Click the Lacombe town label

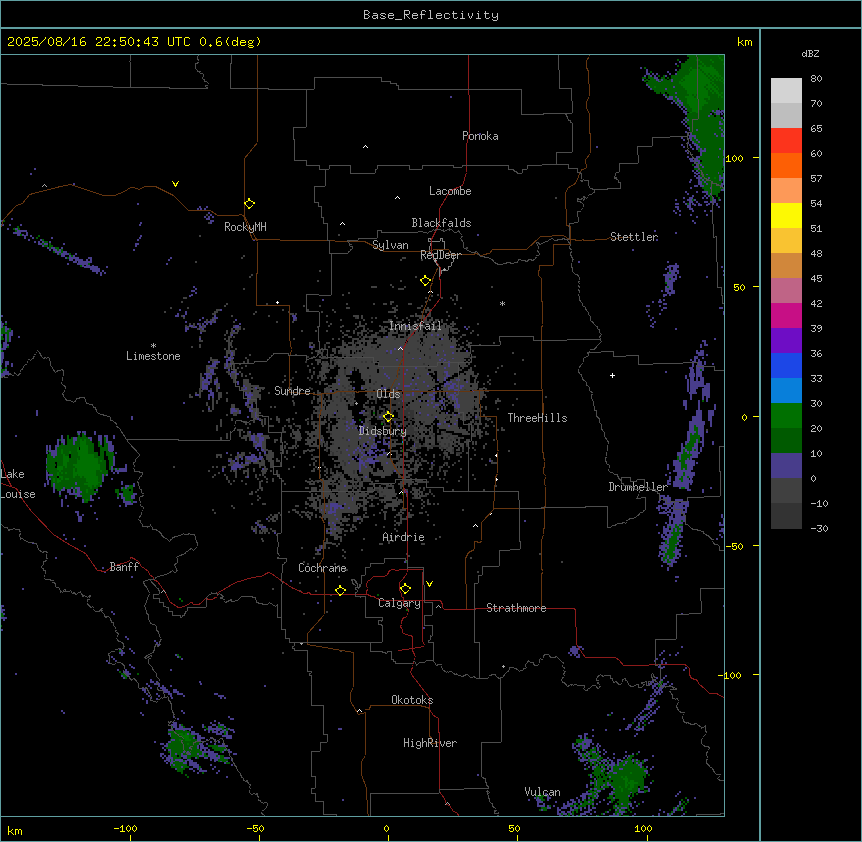point(450,191)
